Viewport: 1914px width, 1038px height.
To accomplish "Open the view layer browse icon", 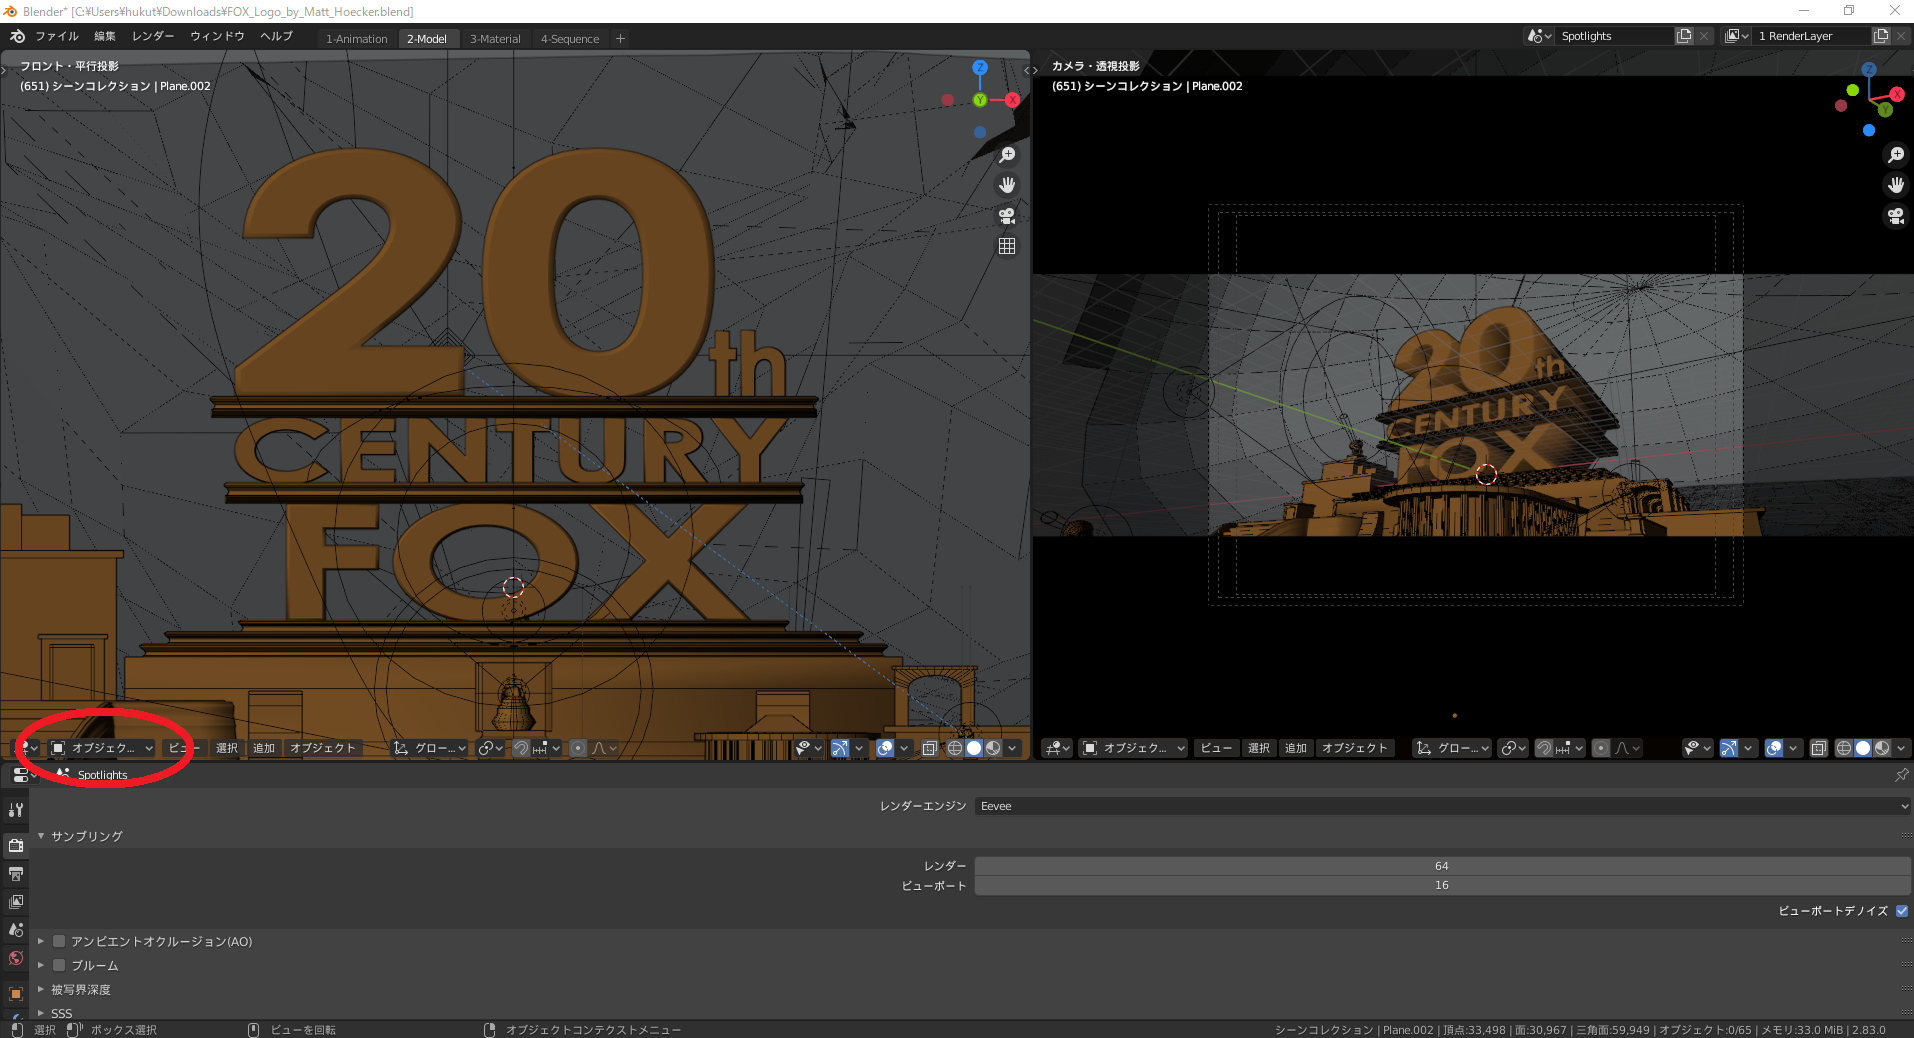I will pyautogui.click(x=1737, y=36).
